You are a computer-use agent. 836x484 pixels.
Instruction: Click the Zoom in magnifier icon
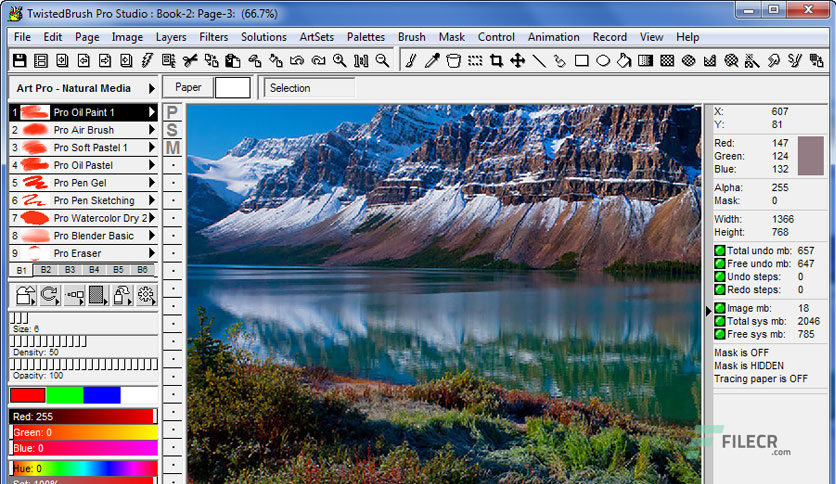(x=340, y=61)
